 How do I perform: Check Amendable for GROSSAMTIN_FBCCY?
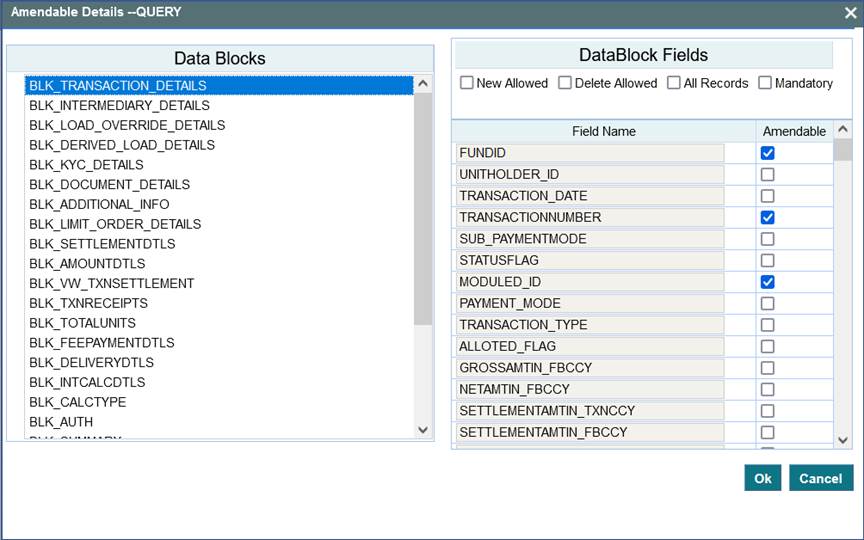768,368
